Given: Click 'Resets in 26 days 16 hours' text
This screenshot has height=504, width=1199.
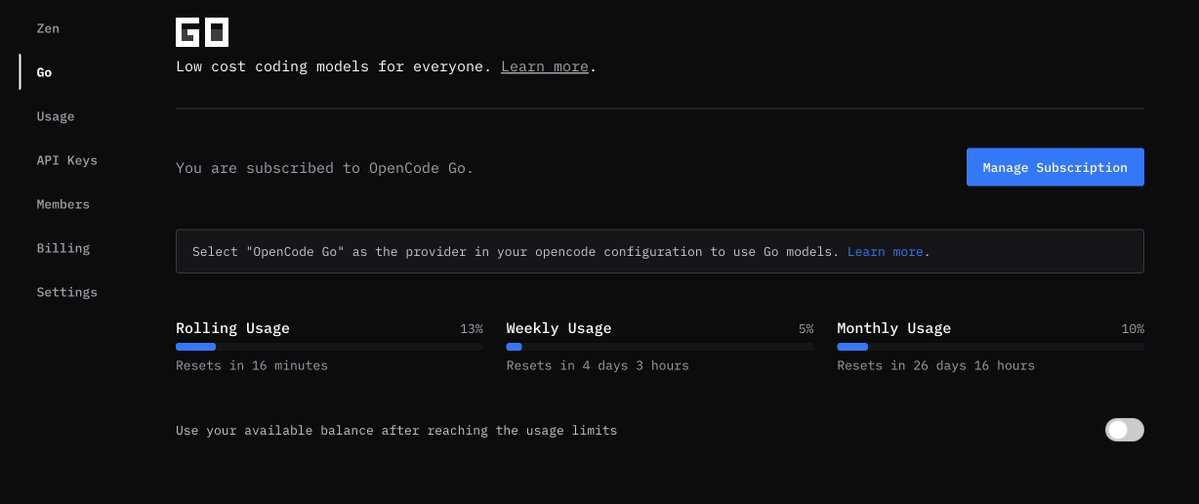Looking at the screenshot, I should [x=936, y=366].
